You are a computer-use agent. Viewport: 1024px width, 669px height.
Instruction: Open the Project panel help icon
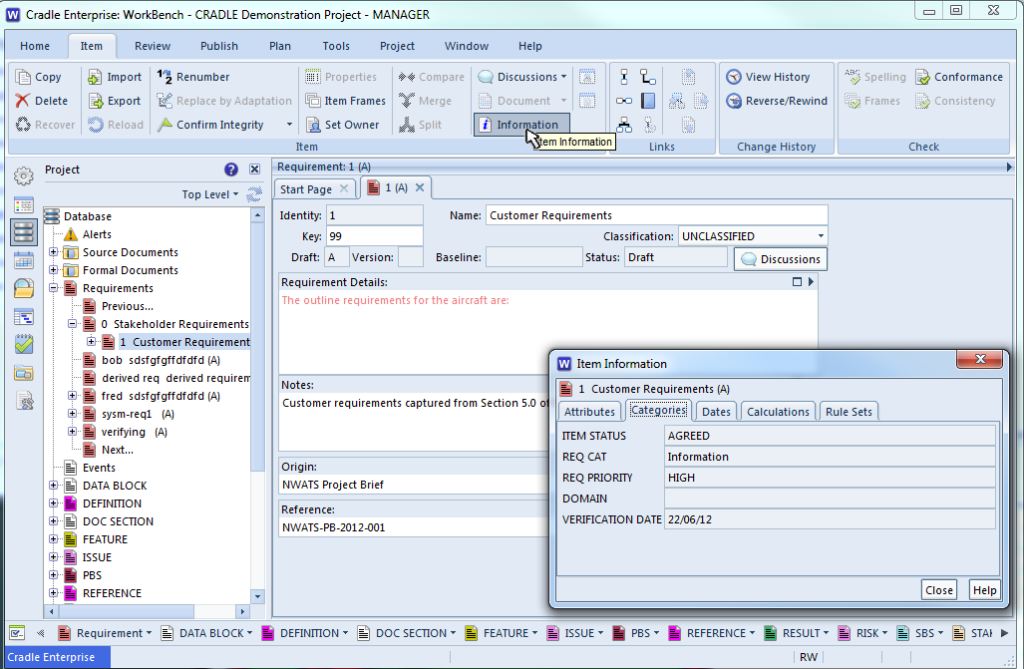(x=231, y=170)
